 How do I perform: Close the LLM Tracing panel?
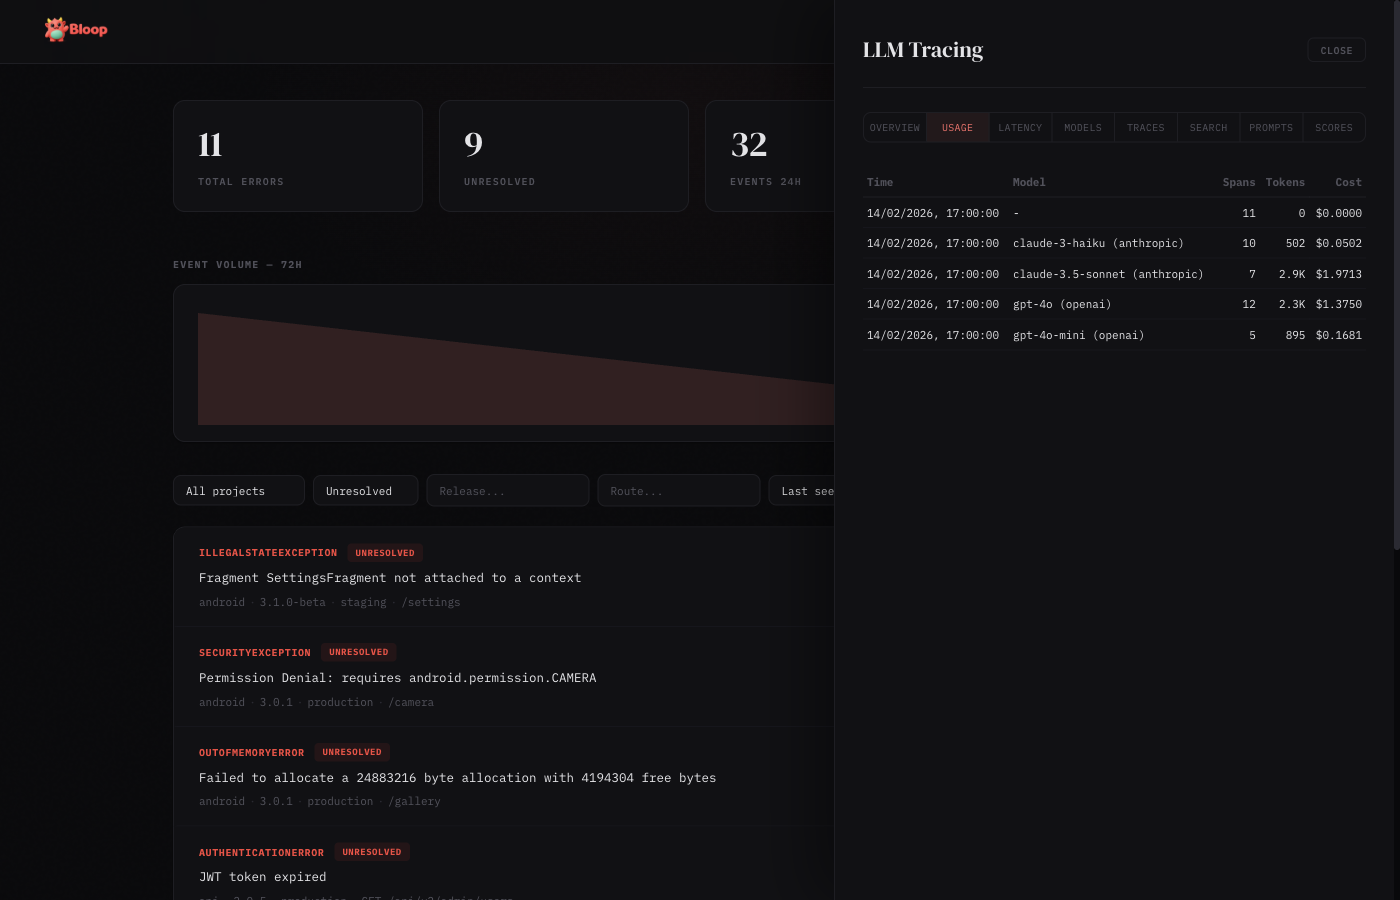point(1336,50)
